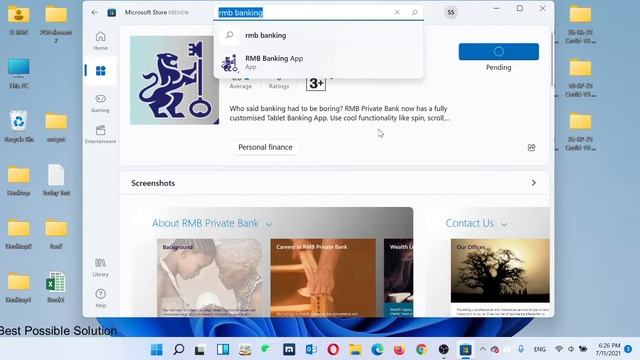Image resolution: width=640 pixels, height=360 pixels.
Task: Show hidden system tray icons
Action: click(482, 349)
